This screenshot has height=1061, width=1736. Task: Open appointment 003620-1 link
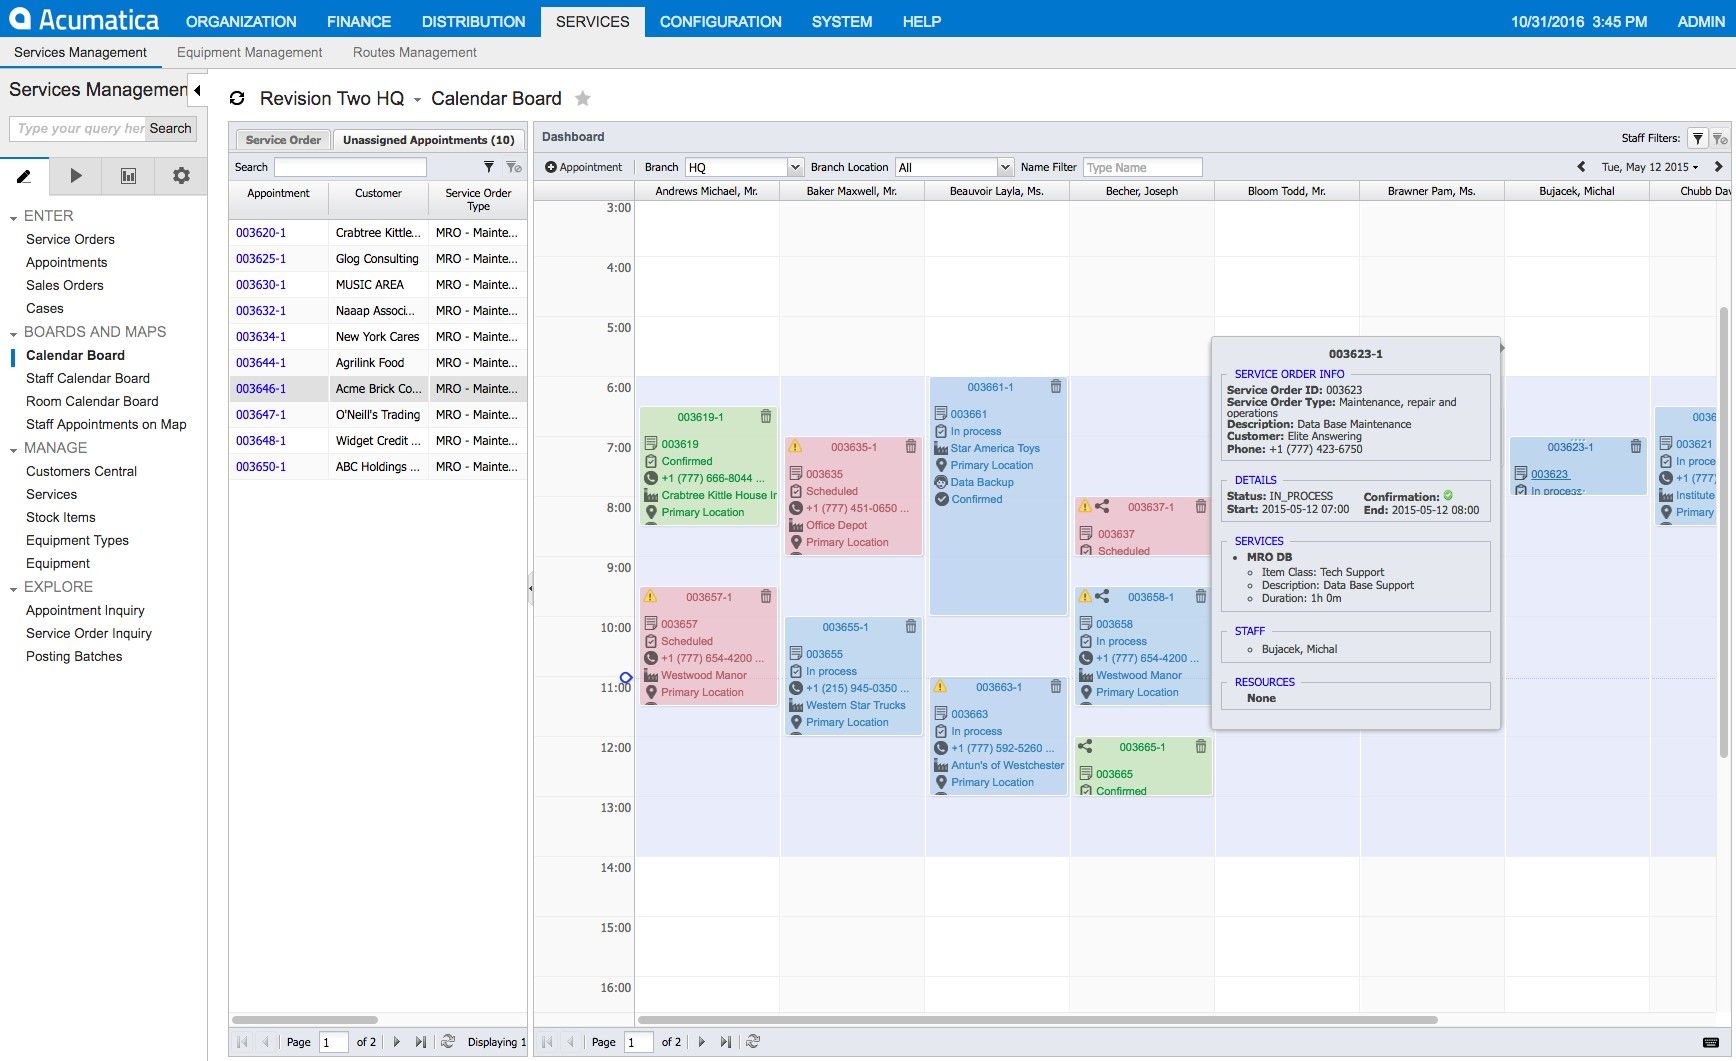click(x=262, y=232)
